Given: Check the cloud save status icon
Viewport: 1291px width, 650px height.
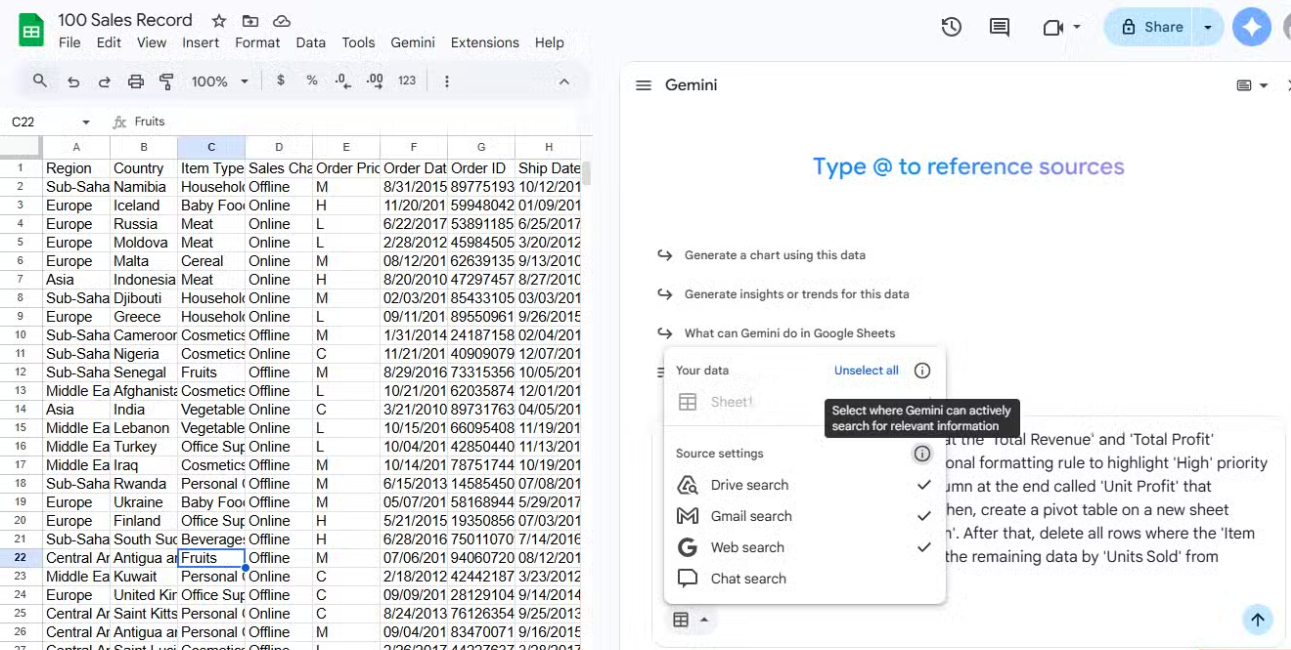Looking at the screenshot, I should pos(282,21).
